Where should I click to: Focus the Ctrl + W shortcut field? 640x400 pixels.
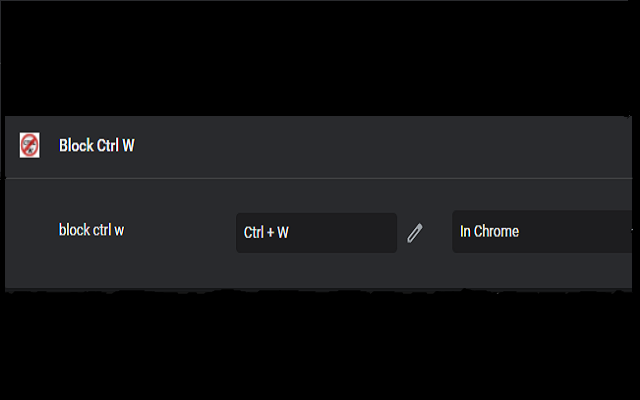pyautogui.click(x=316, y=233)
